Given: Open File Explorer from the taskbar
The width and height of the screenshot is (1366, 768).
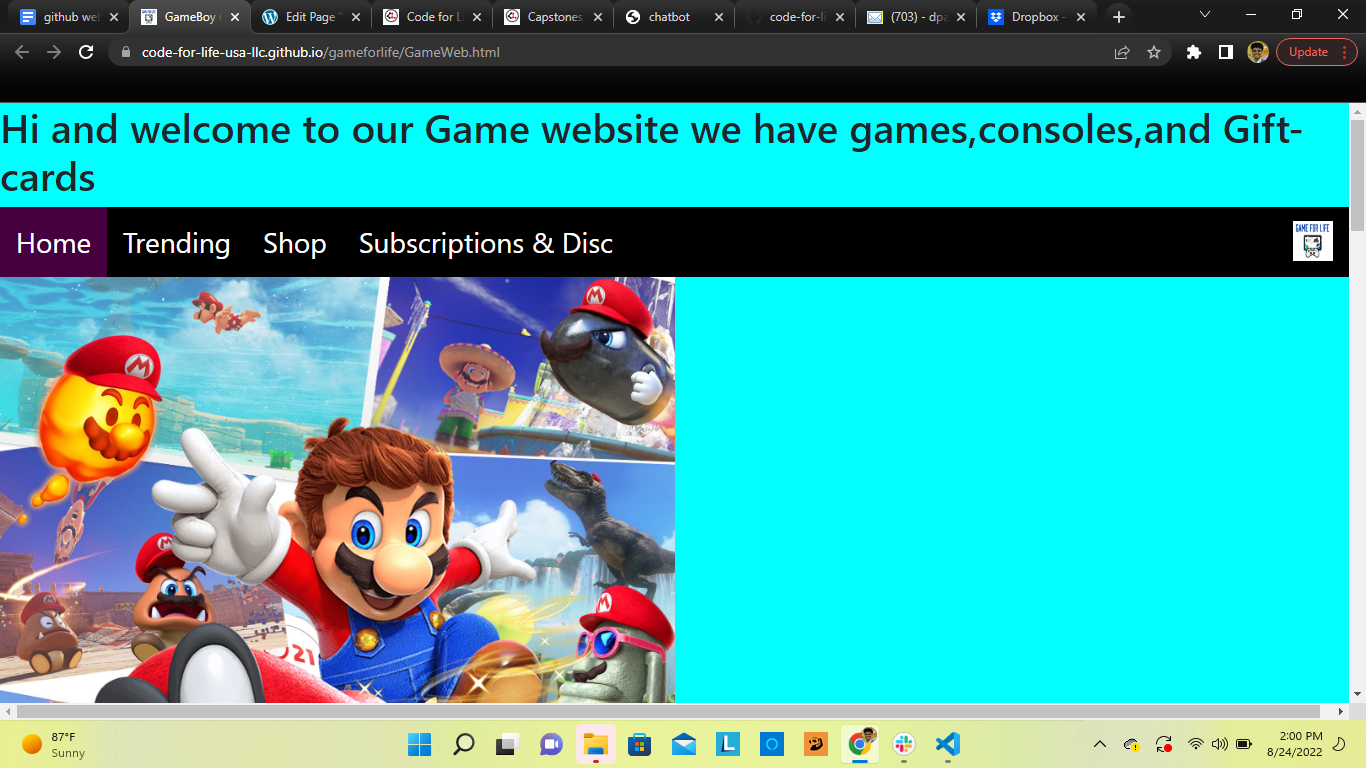Looking at the screenshot, I should [x=595, y=744].
